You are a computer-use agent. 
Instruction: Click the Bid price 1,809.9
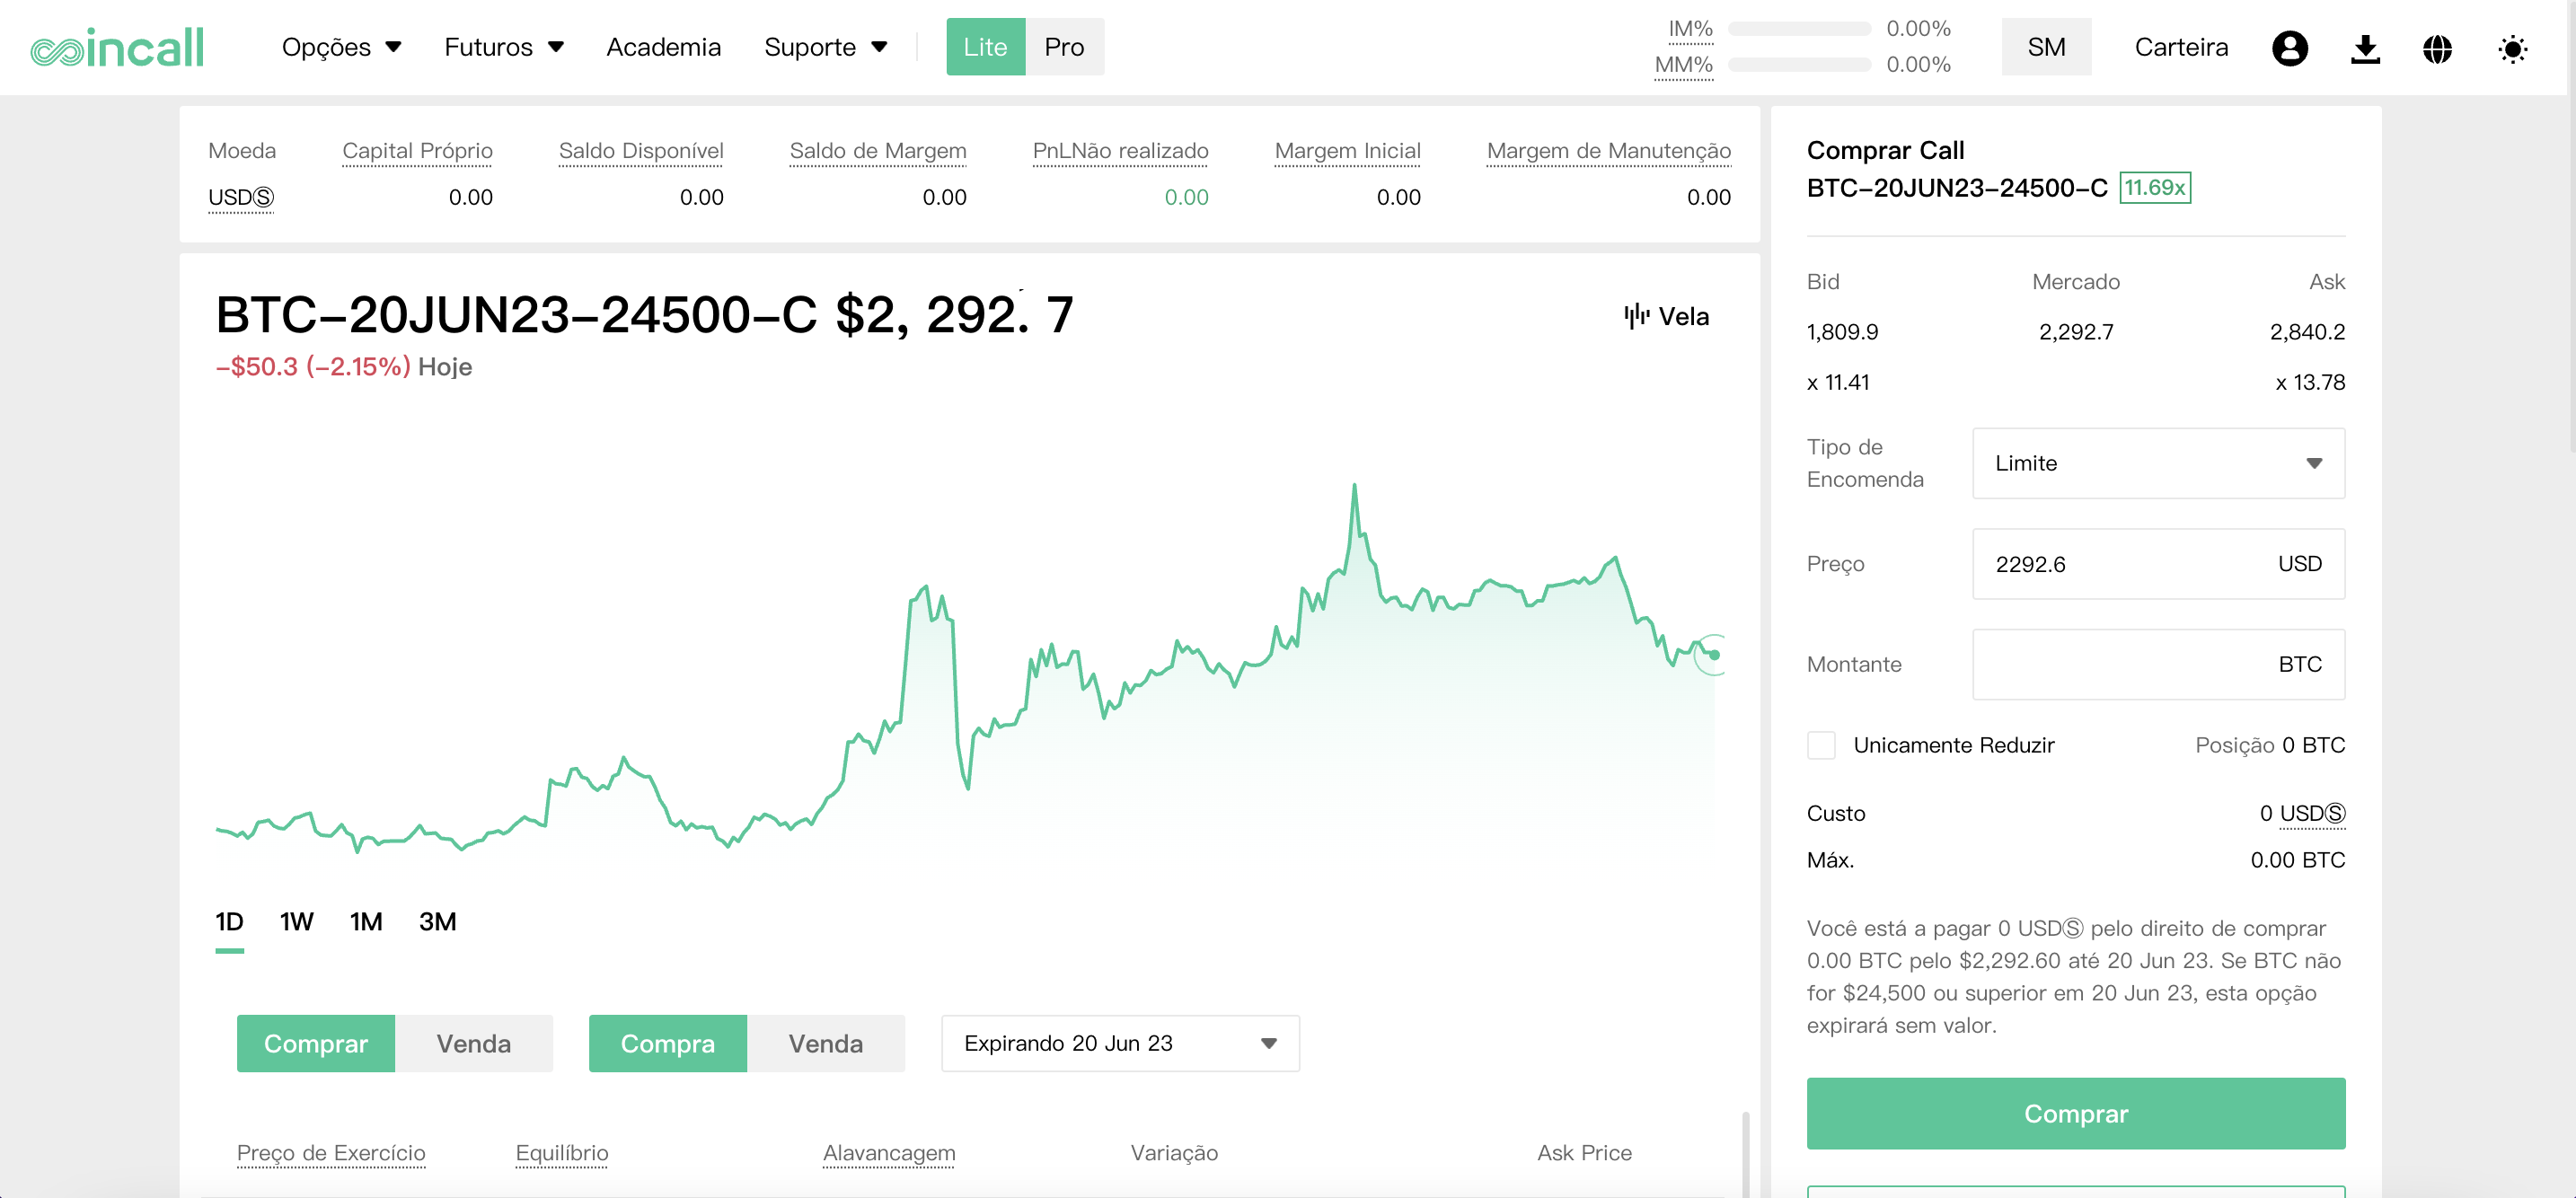click(1842, 332)
